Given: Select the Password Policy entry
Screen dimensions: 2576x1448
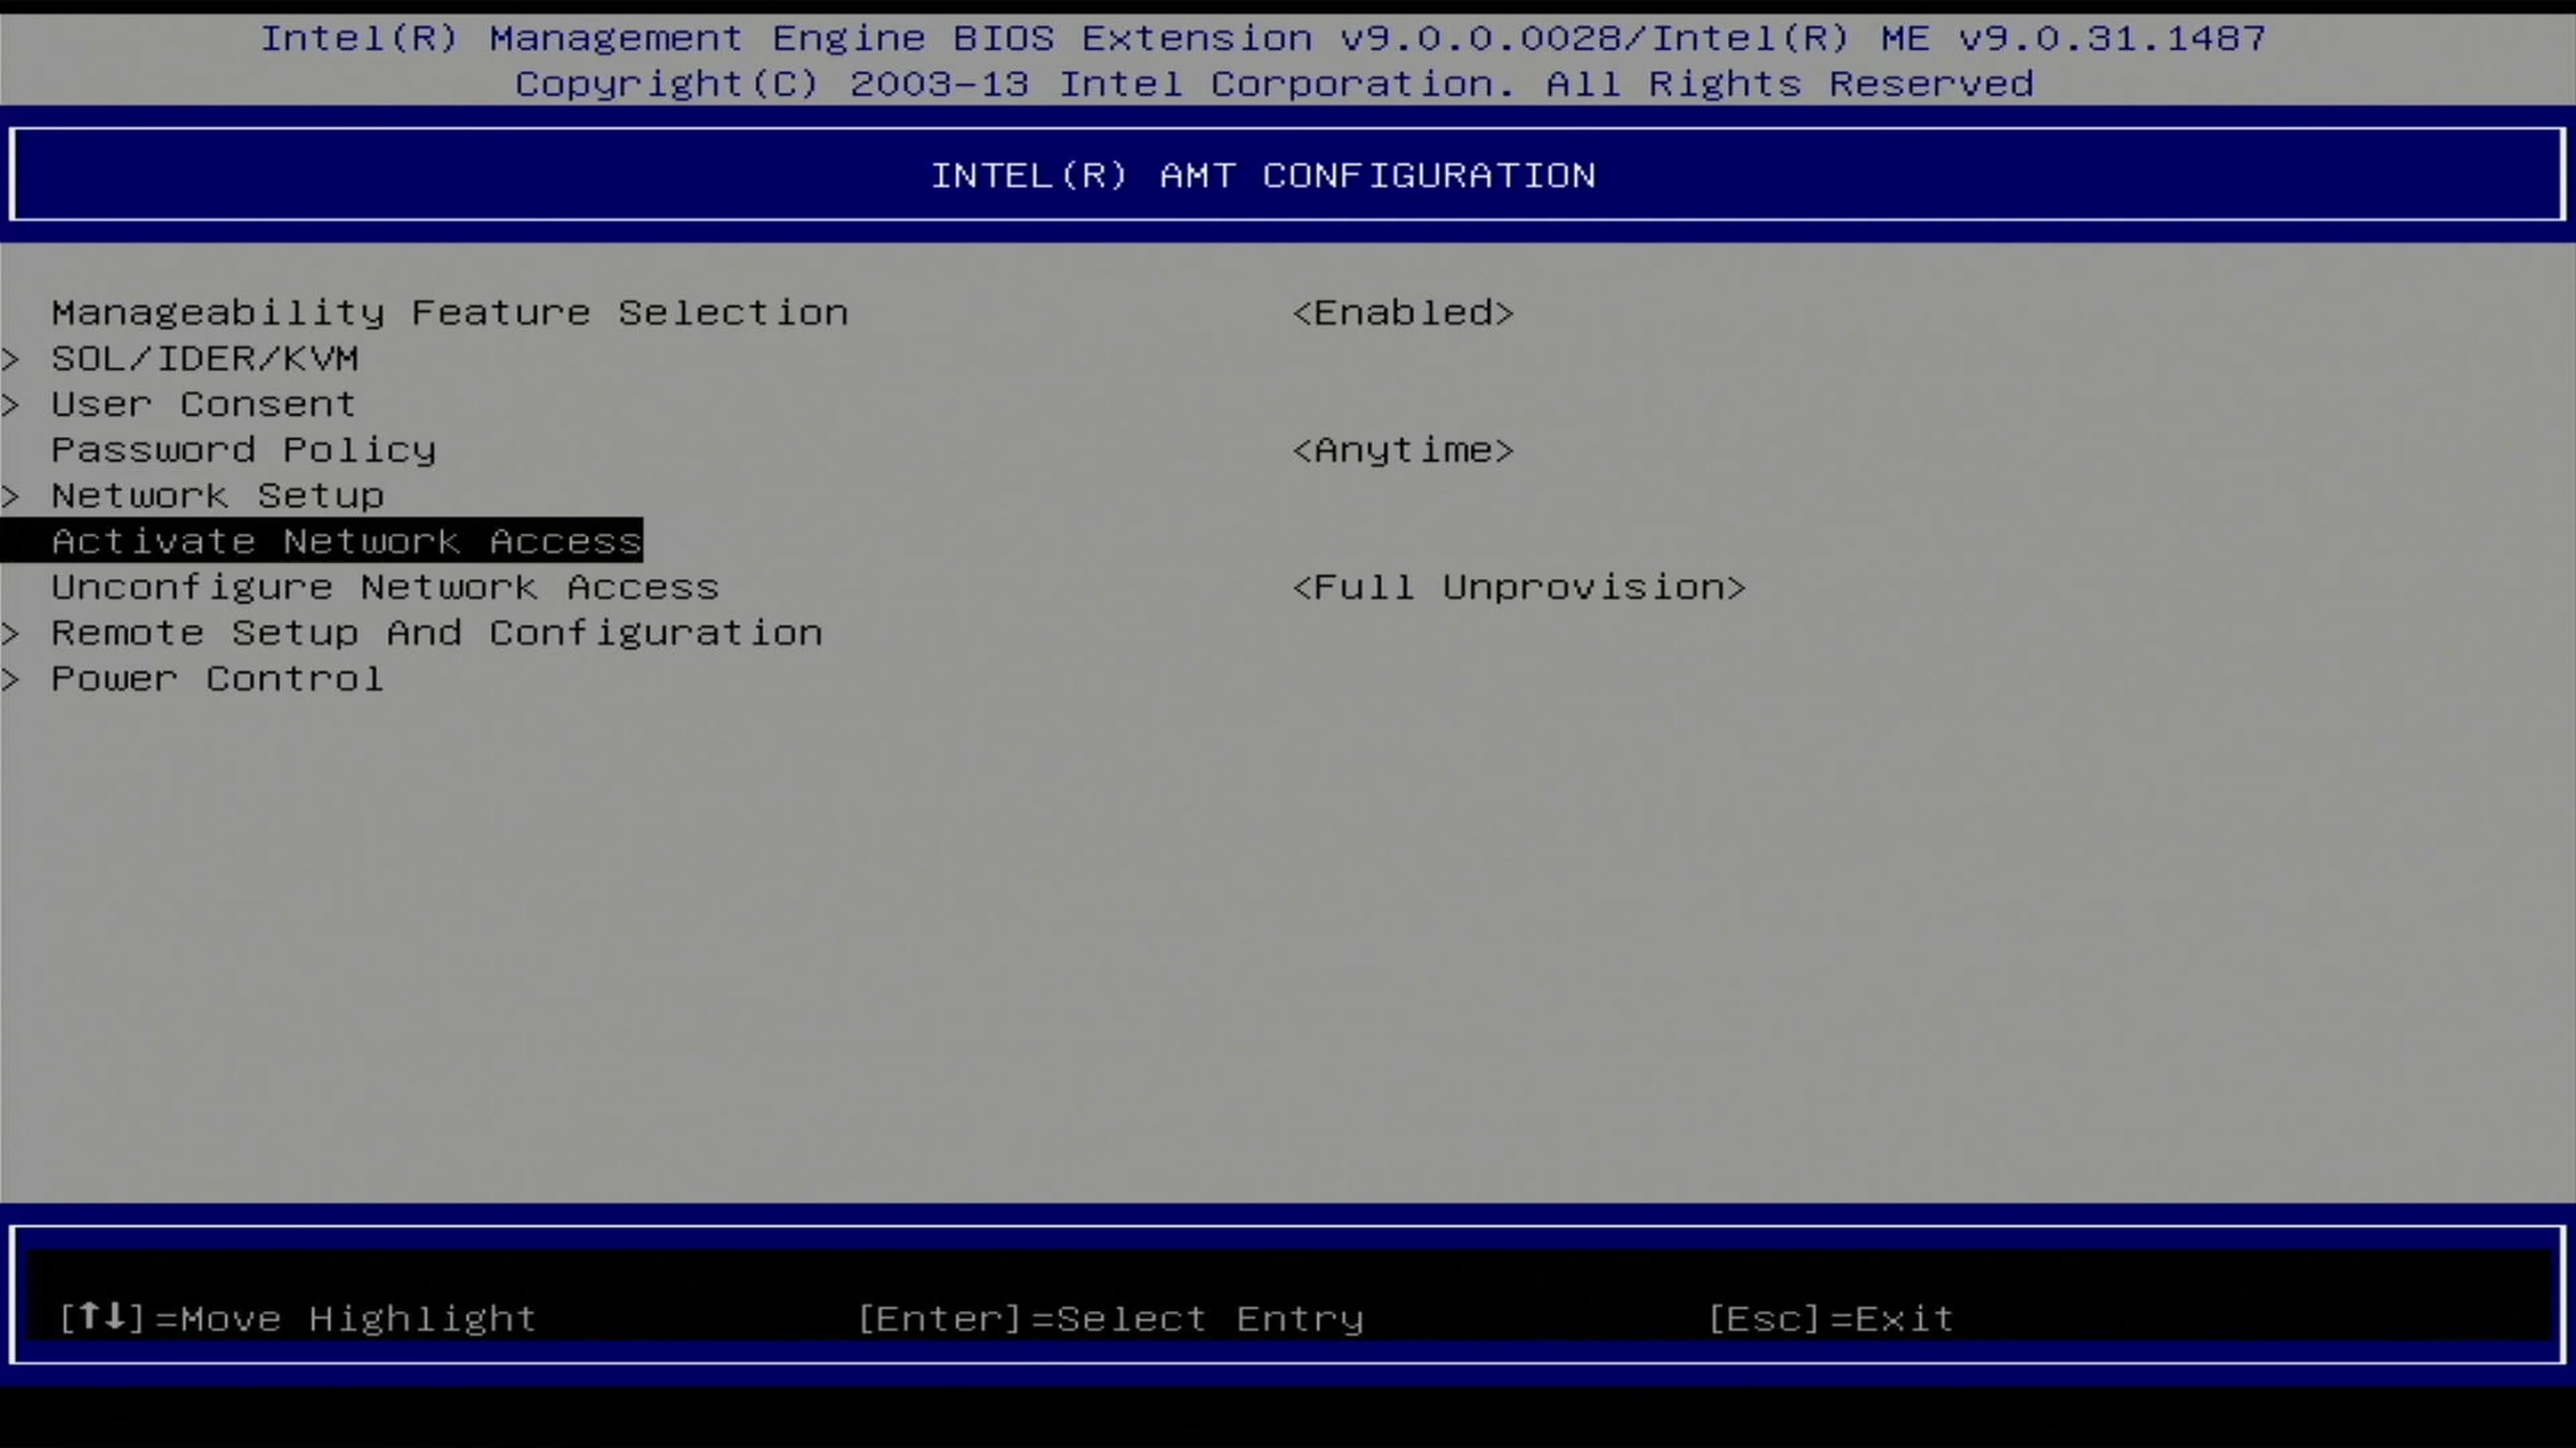Looking at the screenshot, I should pyautogui.click(x=244, y=450).
